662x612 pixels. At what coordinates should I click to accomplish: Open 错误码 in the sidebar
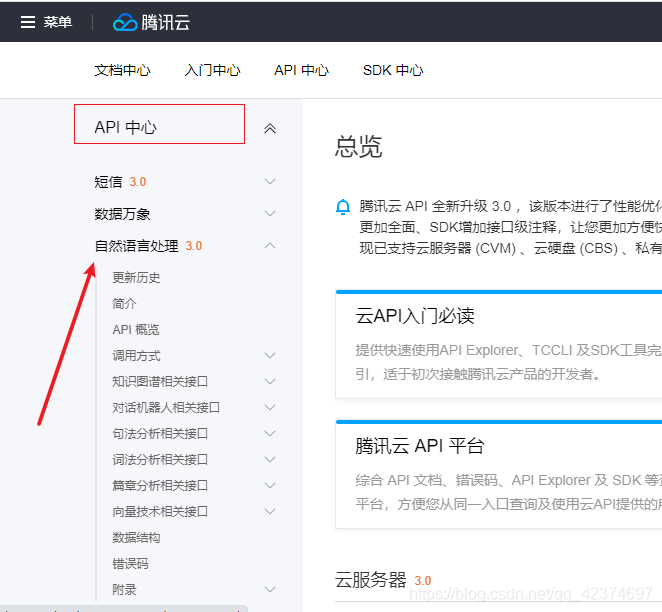pyautogui.click(x=130, y=564)
